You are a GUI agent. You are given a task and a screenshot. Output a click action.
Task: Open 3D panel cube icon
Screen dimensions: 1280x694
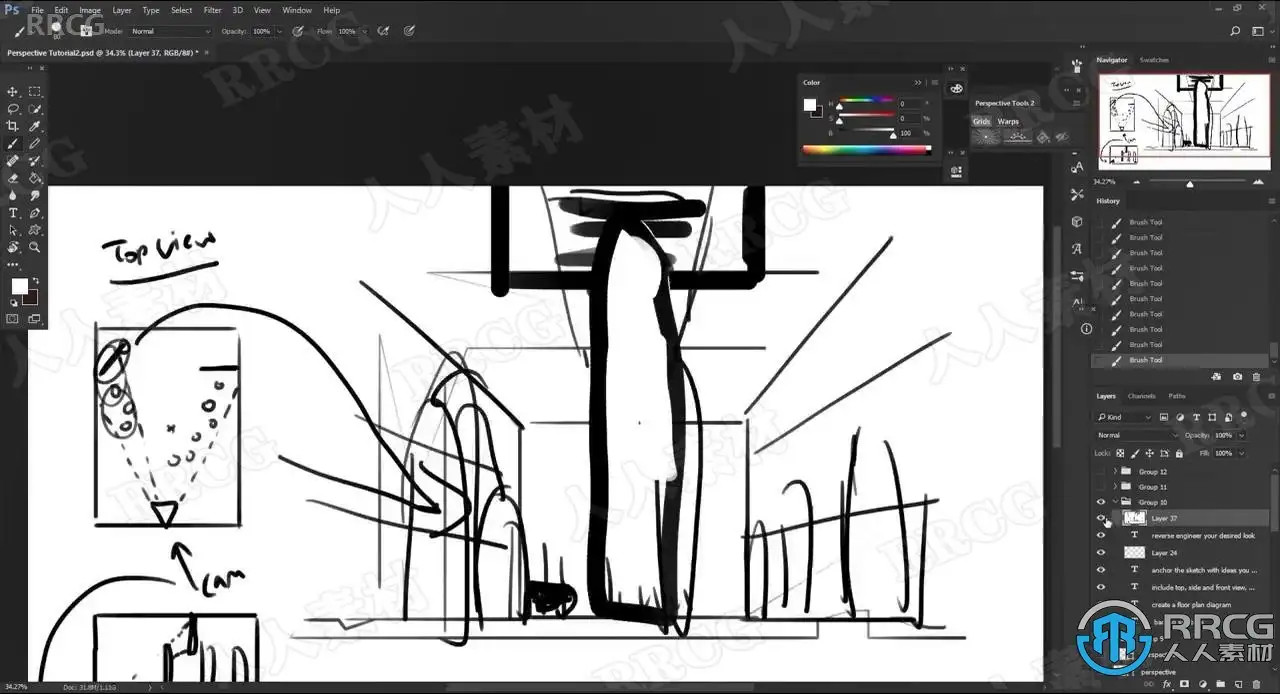coord(1077,222)
